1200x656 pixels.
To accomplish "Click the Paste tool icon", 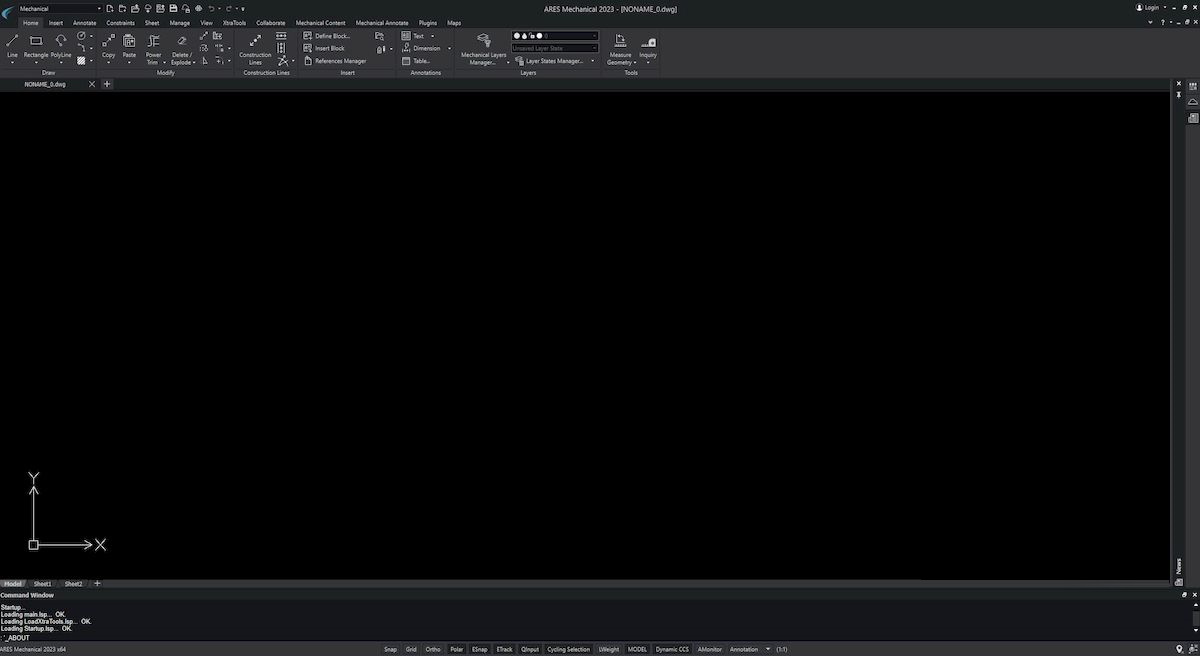I will [x=129, y=41].
